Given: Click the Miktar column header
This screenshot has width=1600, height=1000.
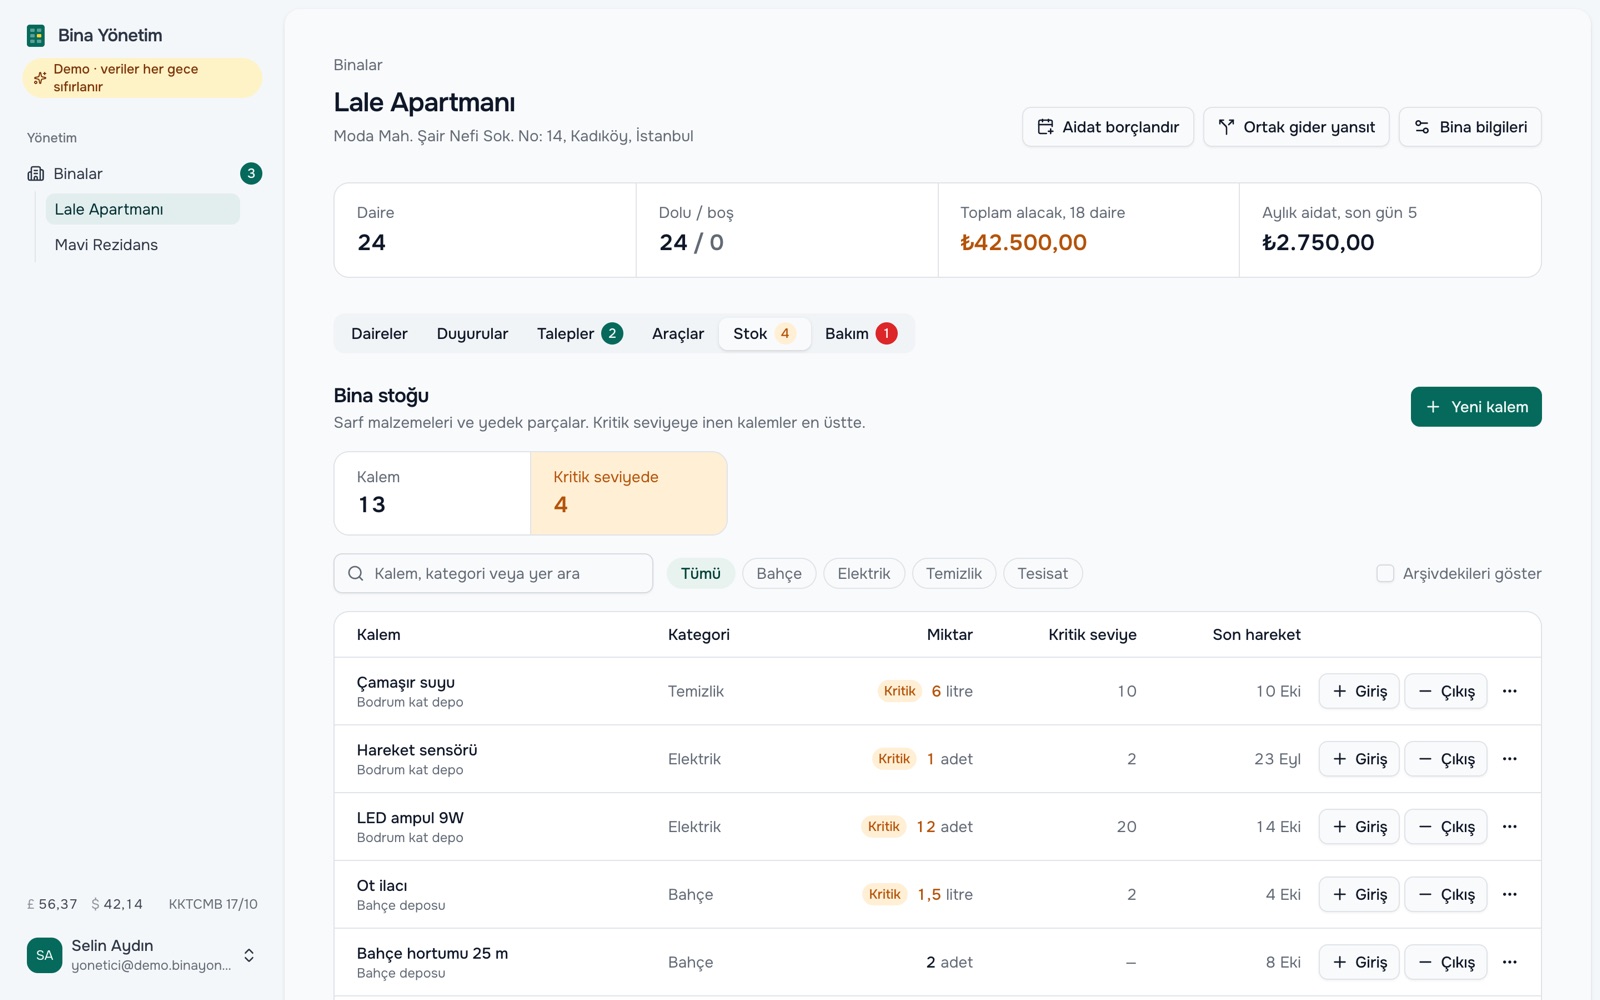Looking at the screenshot, I should (x=949, y=635).
